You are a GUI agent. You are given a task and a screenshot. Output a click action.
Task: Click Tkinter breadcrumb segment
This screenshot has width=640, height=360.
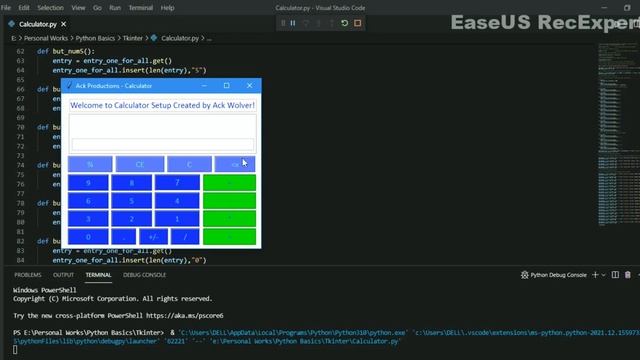coord(133,38)
